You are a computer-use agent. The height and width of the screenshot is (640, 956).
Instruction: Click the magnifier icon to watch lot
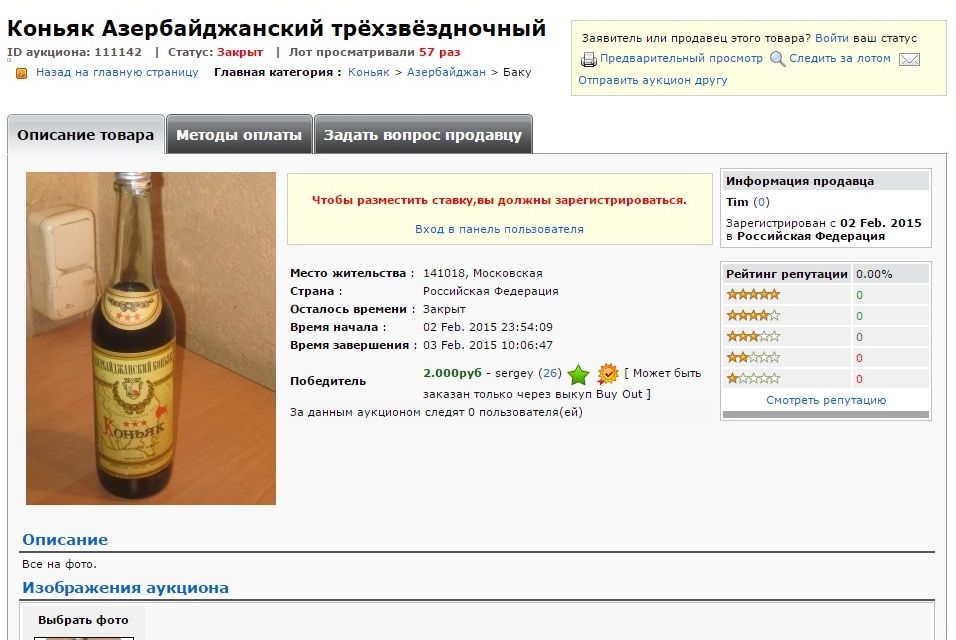tap(777, 59)
